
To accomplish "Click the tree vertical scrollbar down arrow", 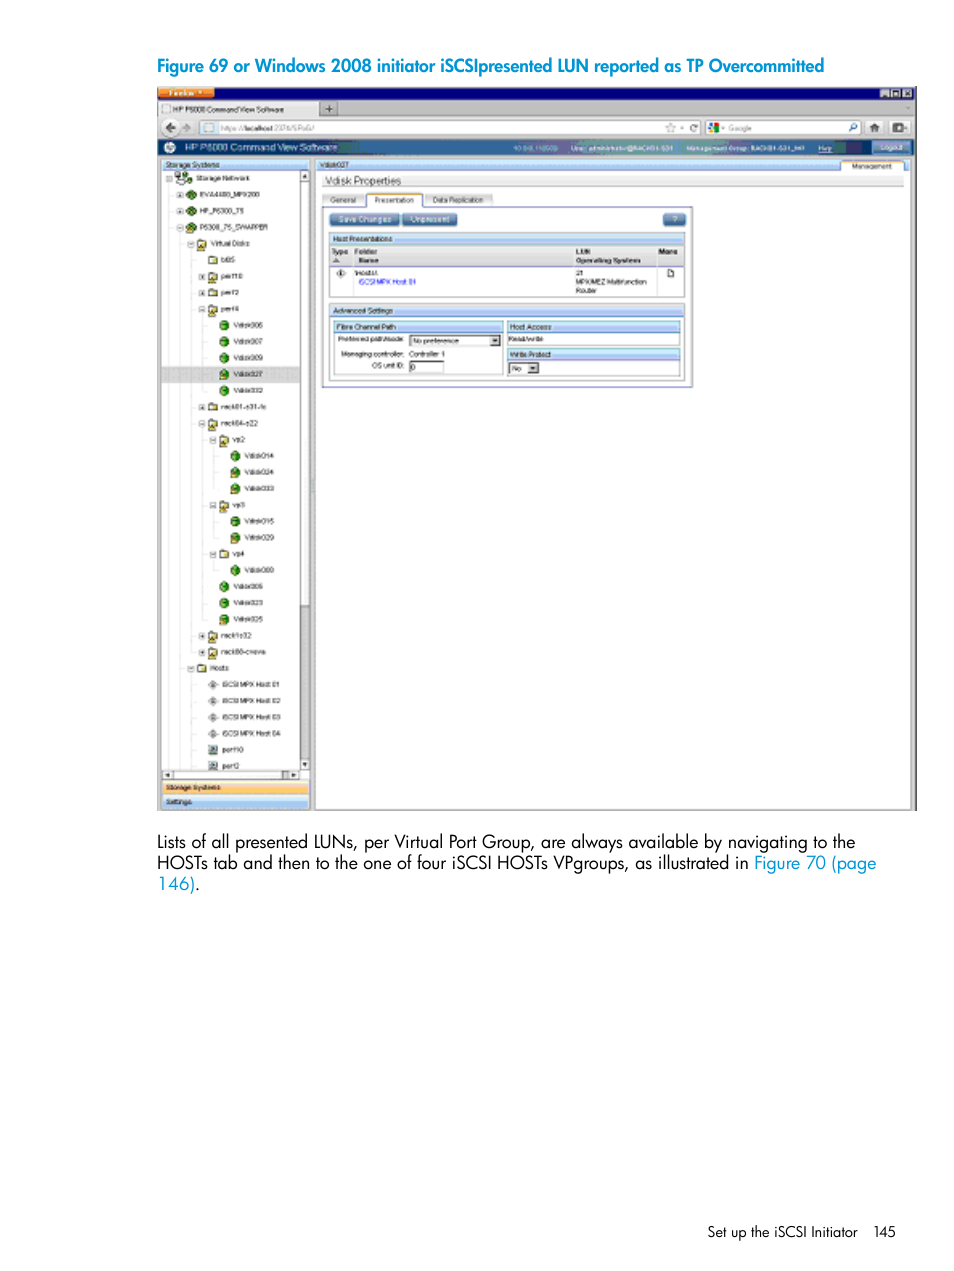I will (305, 765).
